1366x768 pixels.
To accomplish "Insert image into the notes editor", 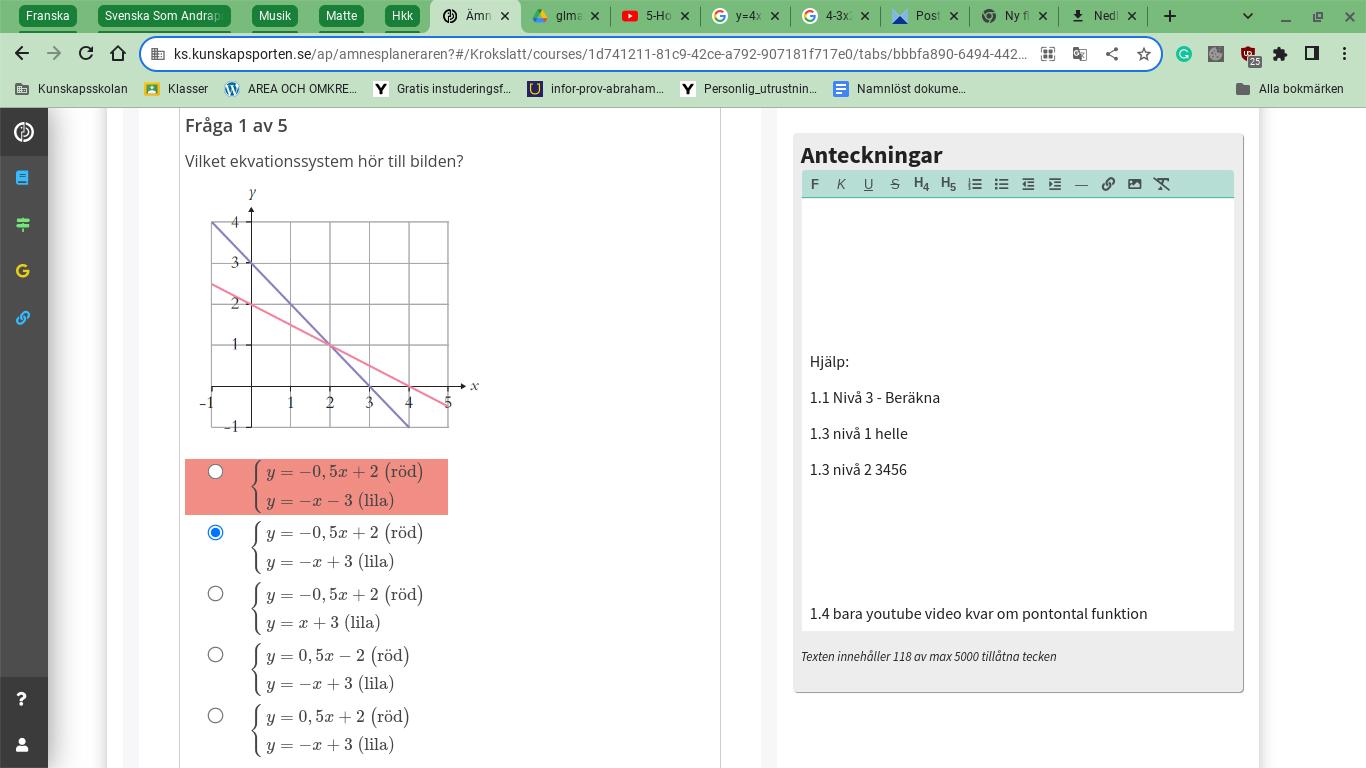I will click(1134, 184).
